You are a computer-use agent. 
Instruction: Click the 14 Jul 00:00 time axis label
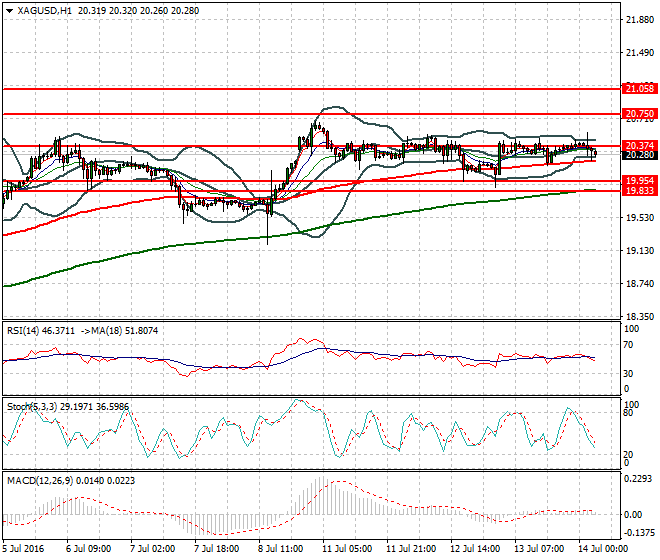pyautogui.click(x=603, y=549)
